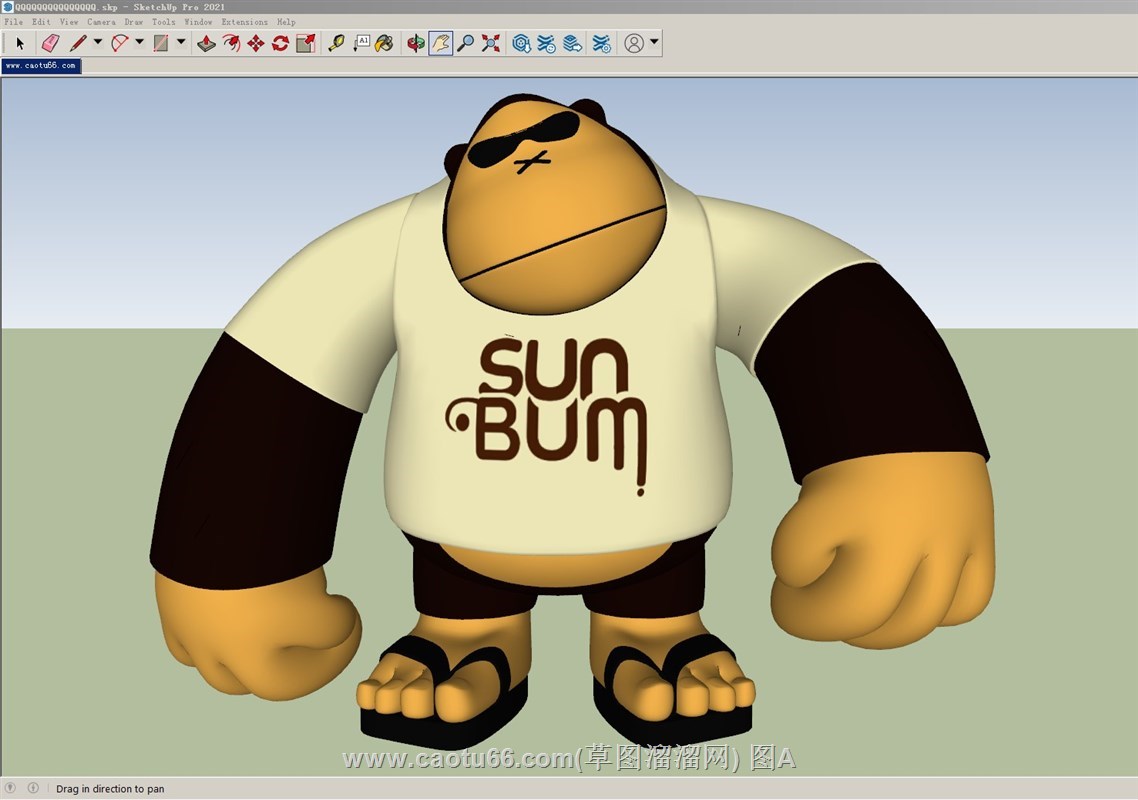
Task: Open the 3D Warehouse
Action: click(x=521, y=44)
